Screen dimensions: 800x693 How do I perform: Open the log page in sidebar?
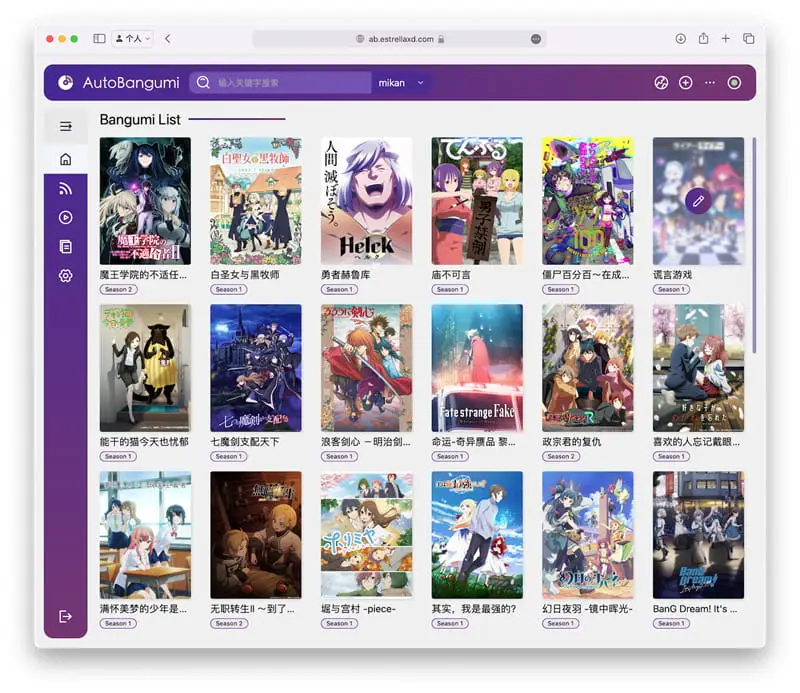[65, 246]
